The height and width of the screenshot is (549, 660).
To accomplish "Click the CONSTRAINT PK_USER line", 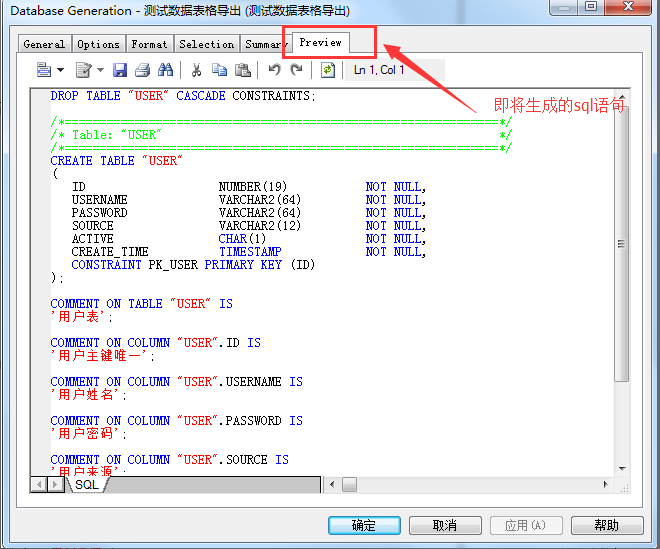I will (193, 265).
